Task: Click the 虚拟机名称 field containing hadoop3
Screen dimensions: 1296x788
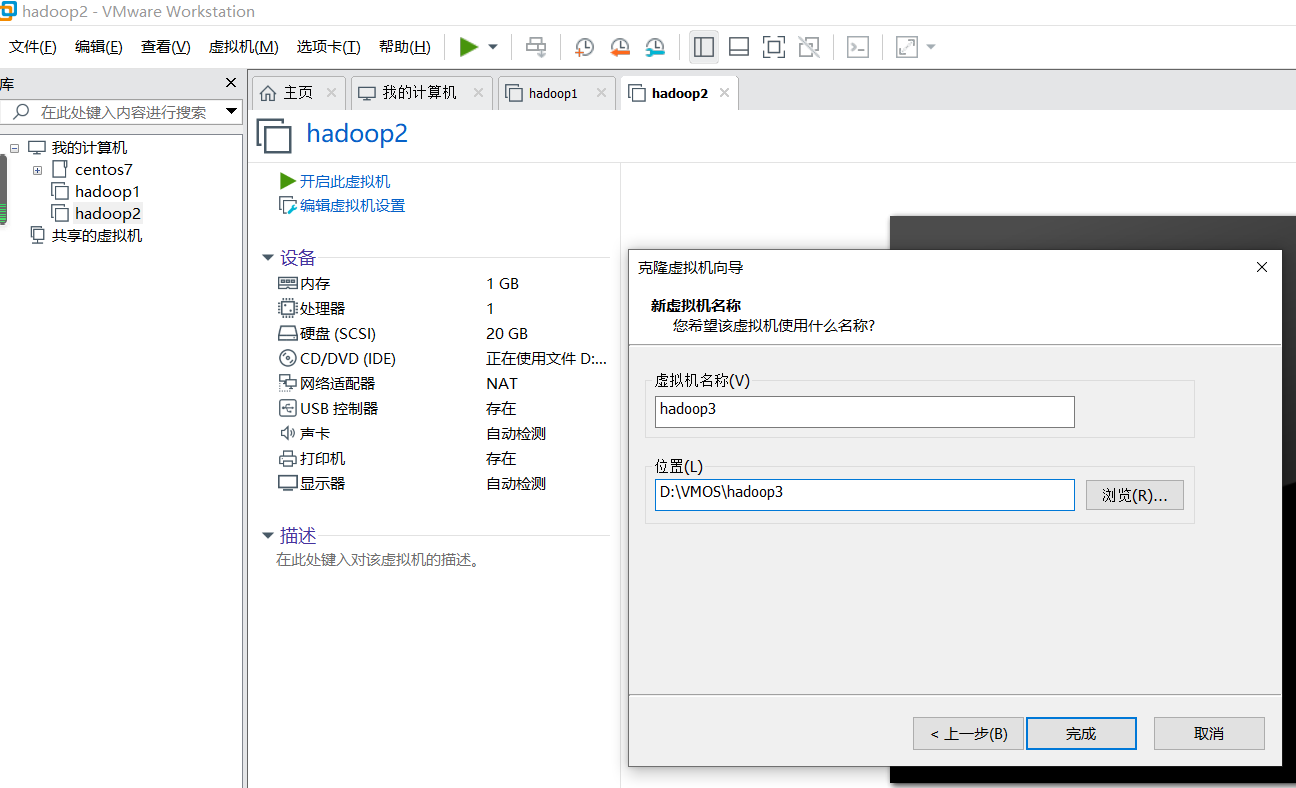Action: [864, 412]
